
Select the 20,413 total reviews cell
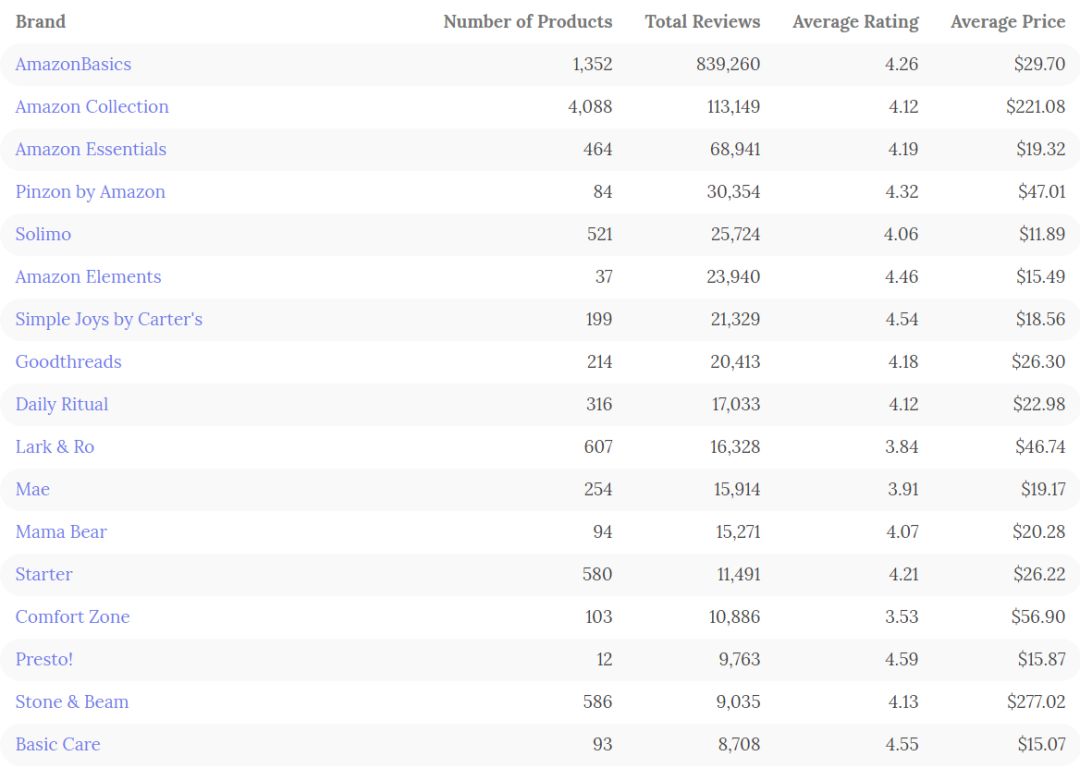point(736,362)
